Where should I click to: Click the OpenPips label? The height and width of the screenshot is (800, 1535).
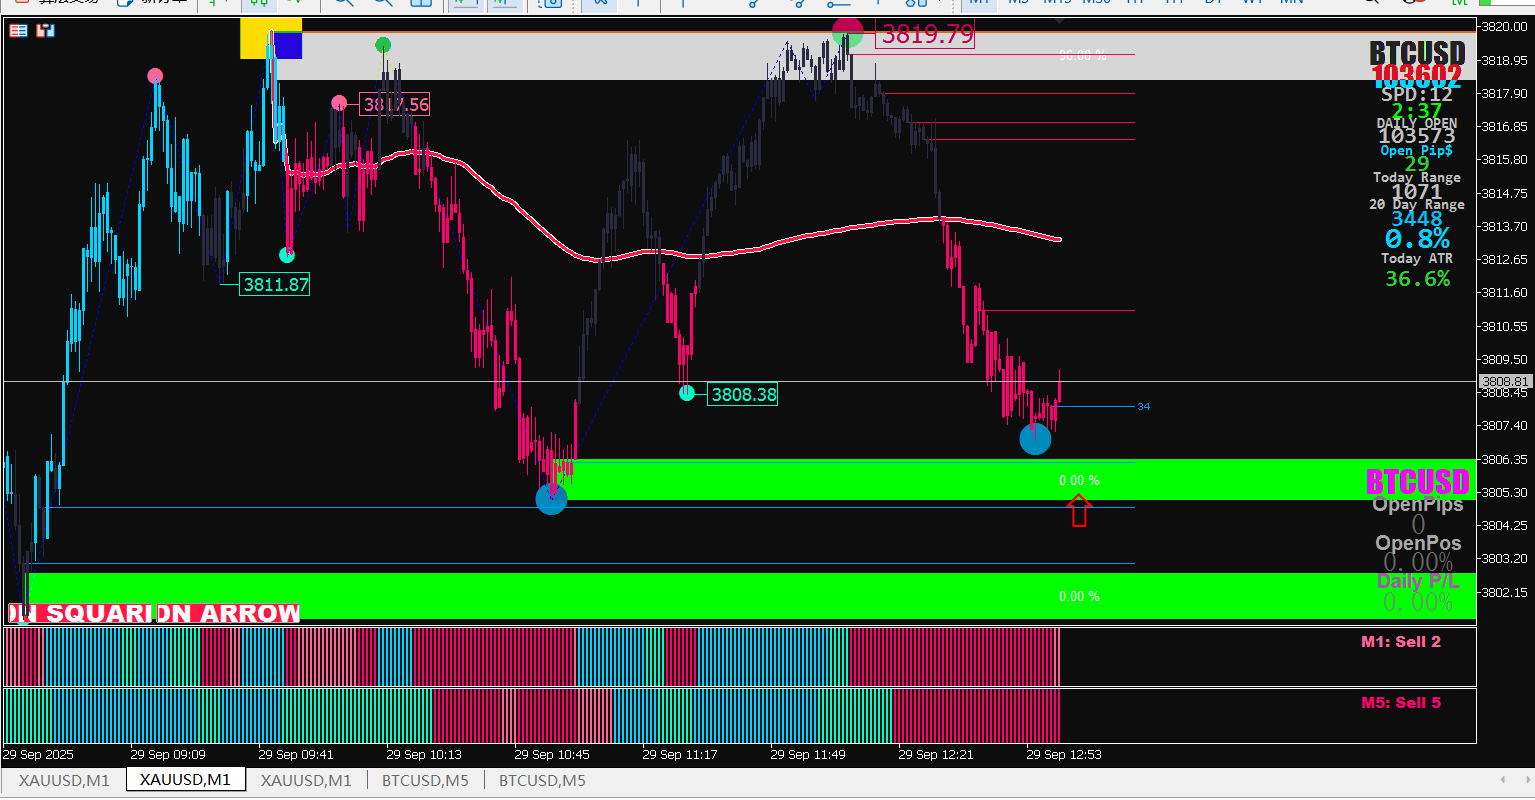click(x=1418, y=504)
